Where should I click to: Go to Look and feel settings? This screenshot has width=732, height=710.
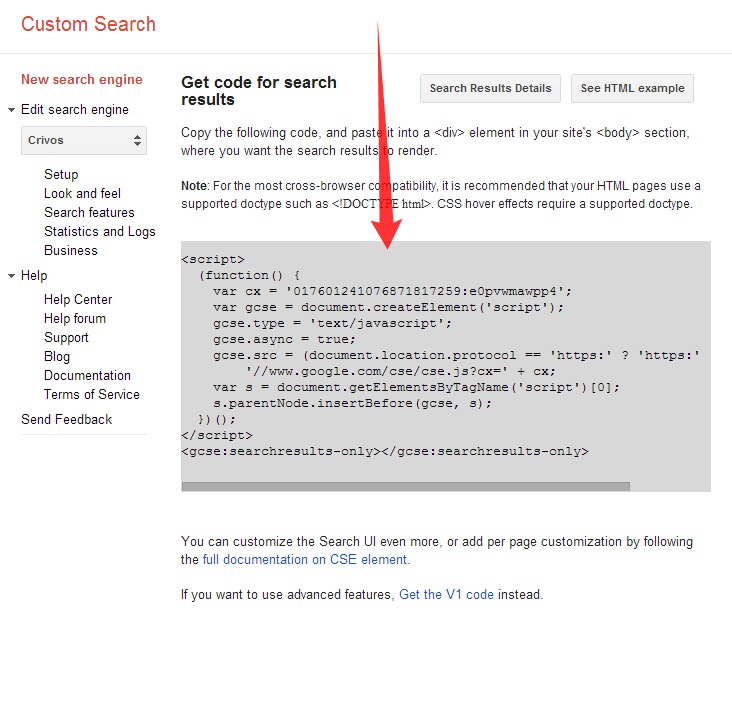pyautogui.click(x=82, y=193)
